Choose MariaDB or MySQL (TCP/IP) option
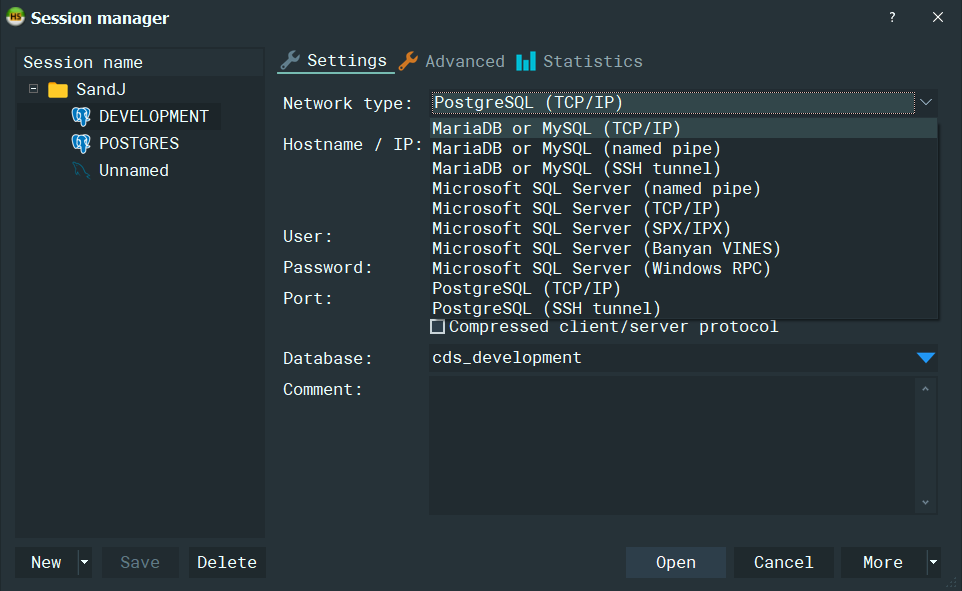Viewport: 962px width, 591px height. tap(684, 128)
